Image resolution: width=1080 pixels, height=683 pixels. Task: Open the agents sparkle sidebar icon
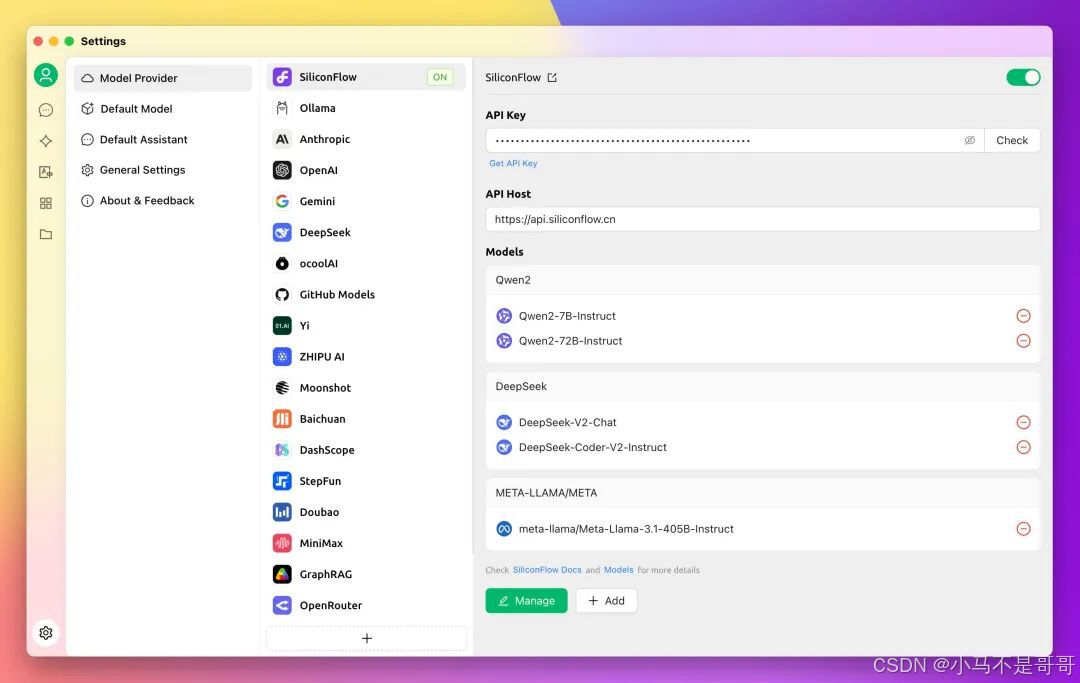(46, 141)
